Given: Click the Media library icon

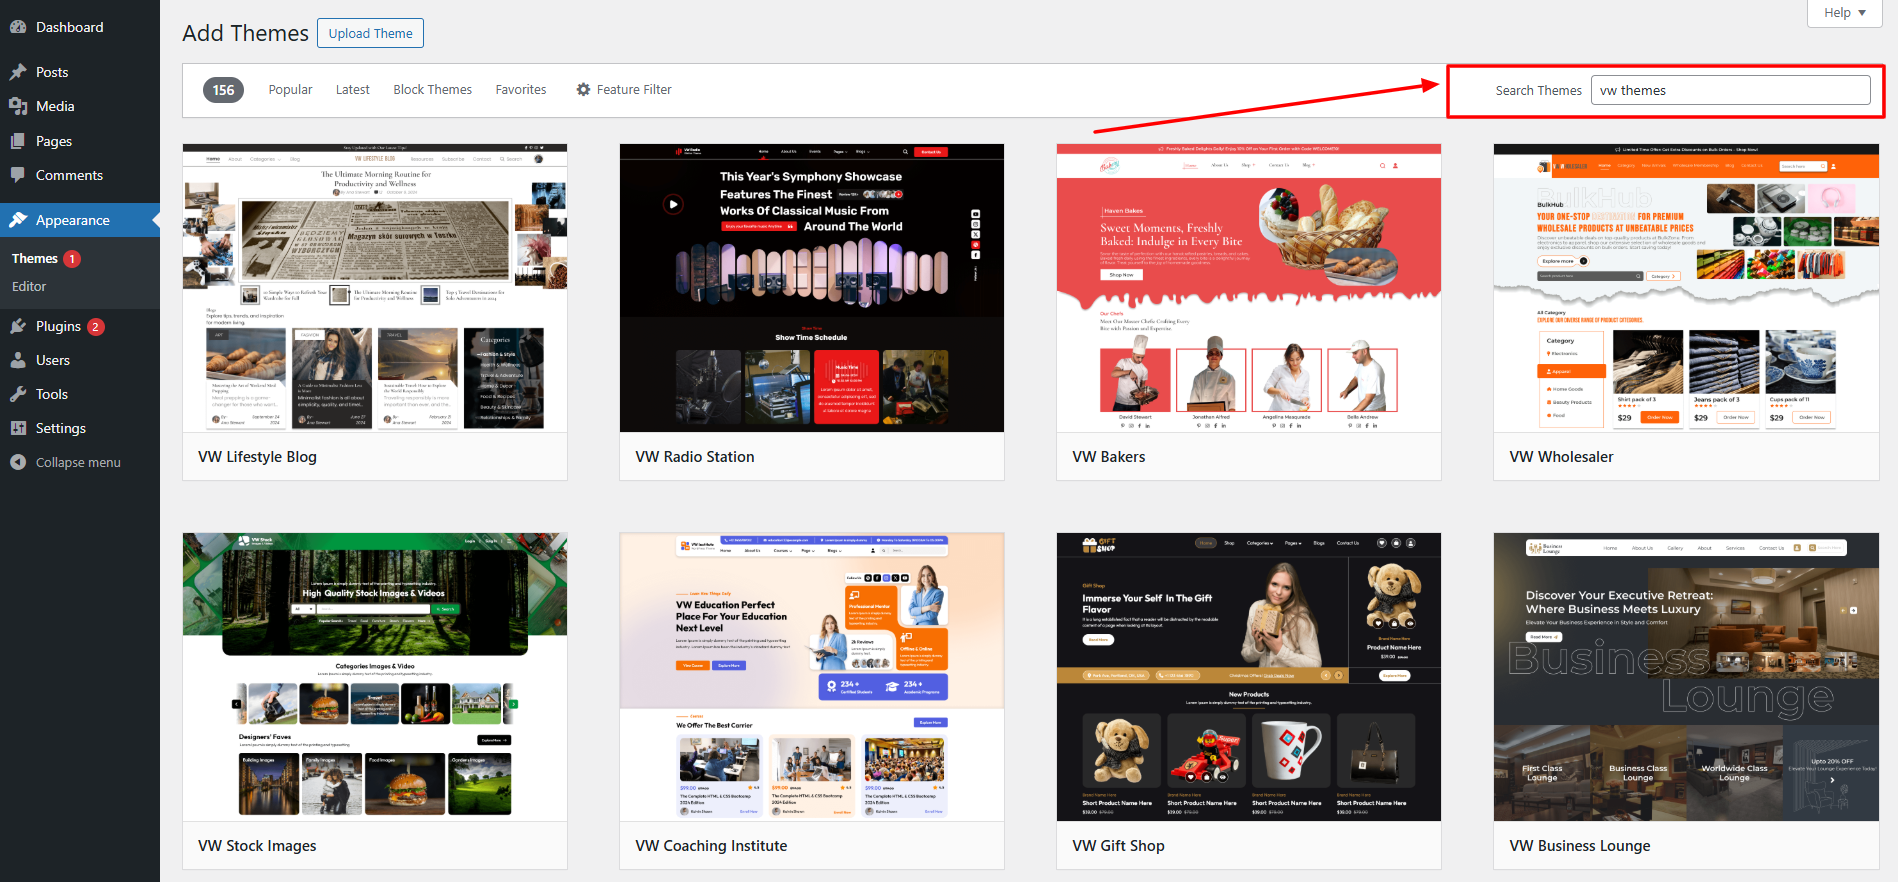Looking at the screenshot, I should (x=18, y=106).
